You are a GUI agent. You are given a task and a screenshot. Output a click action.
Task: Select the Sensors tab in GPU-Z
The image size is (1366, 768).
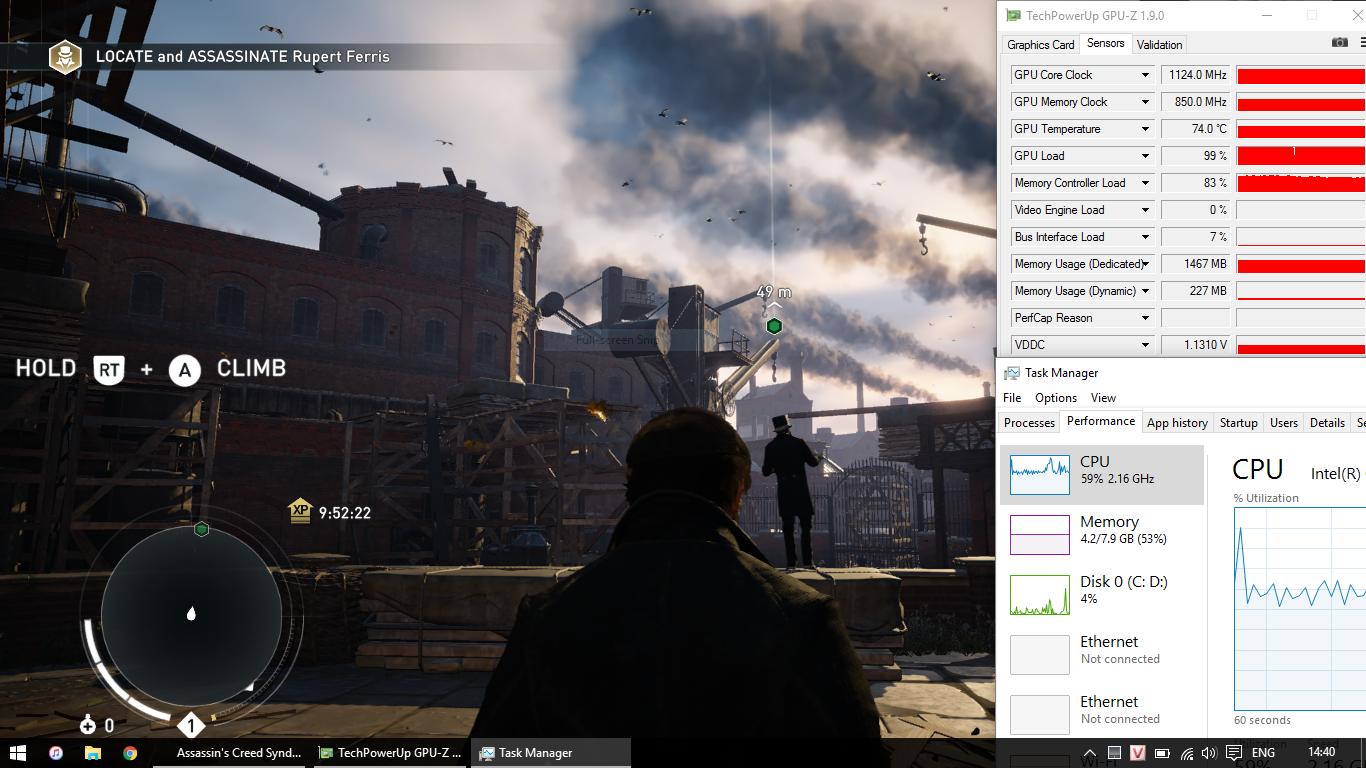[x=1105, y=43]
